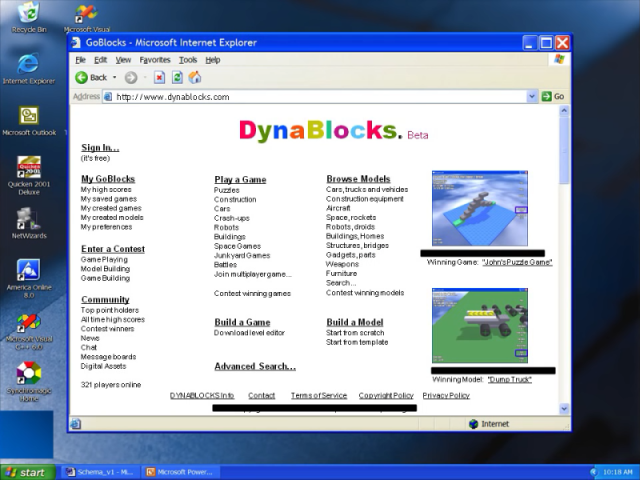The image size is (640, 480).
Task: Select the America Online 8.0 desktop icon
Action: pyautogui.click(x=29, y=279)
